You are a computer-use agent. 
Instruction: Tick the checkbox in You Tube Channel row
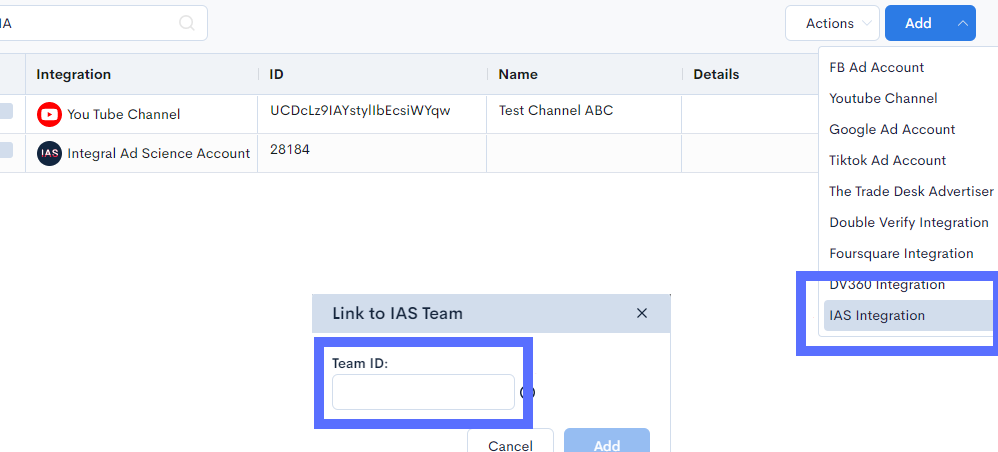point(6,111)
